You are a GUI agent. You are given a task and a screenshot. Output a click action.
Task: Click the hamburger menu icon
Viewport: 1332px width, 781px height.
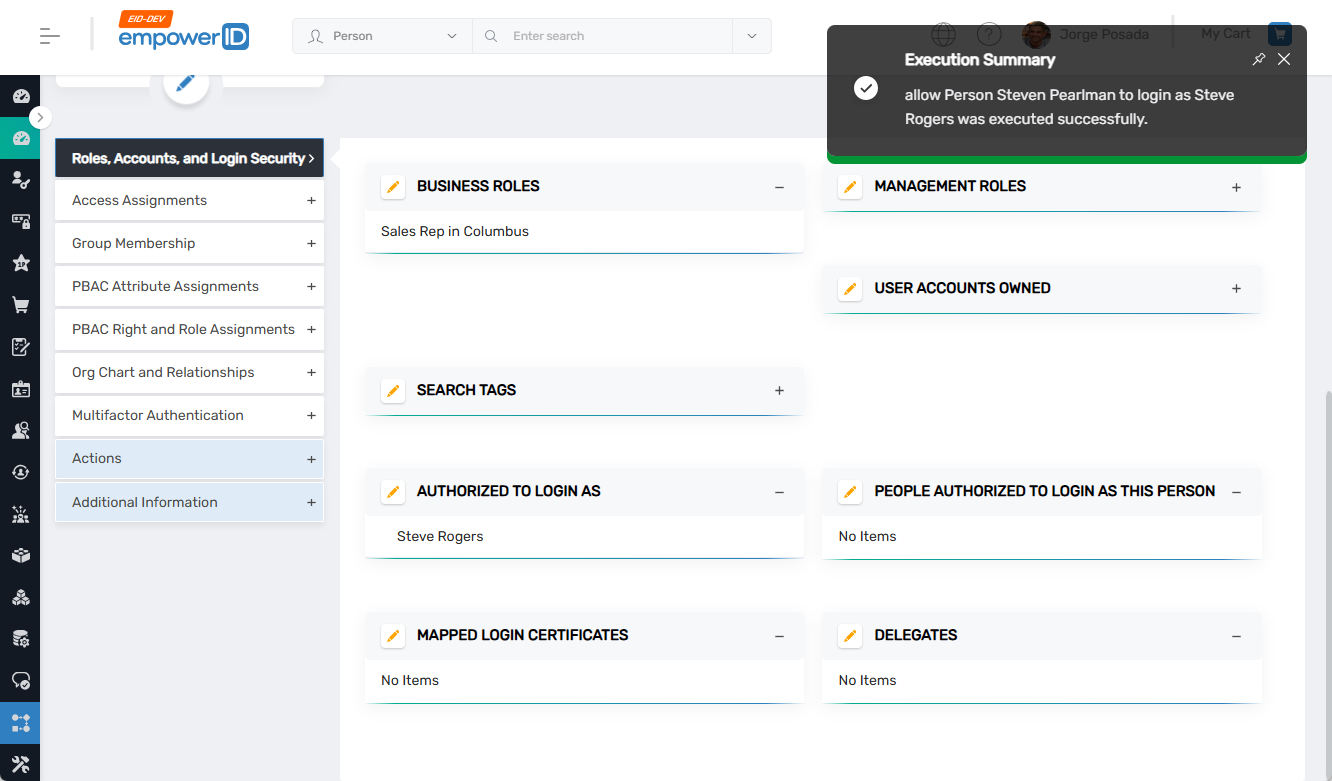(x=50, y=36)
